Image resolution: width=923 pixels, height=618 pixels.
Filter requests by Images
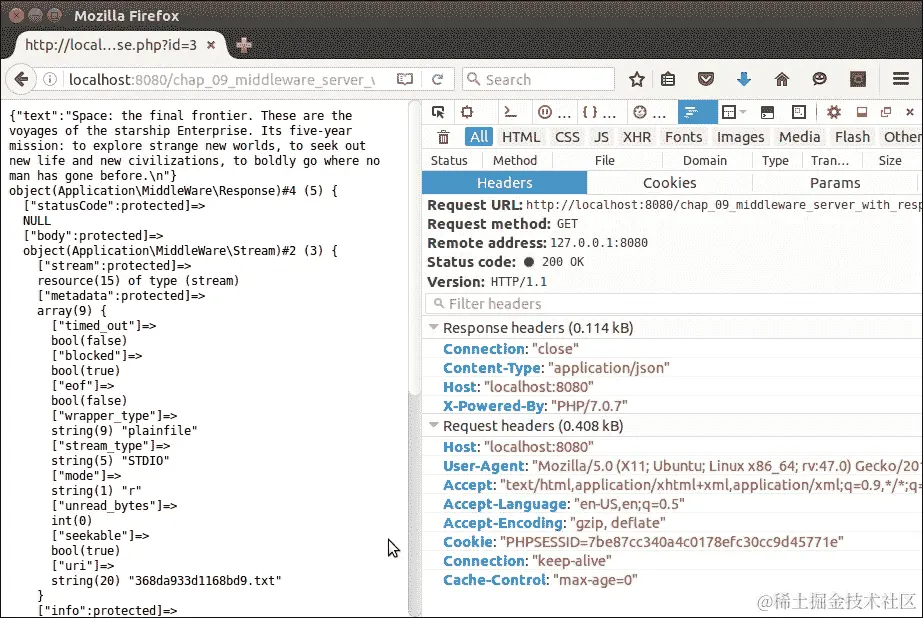(741, 137)
